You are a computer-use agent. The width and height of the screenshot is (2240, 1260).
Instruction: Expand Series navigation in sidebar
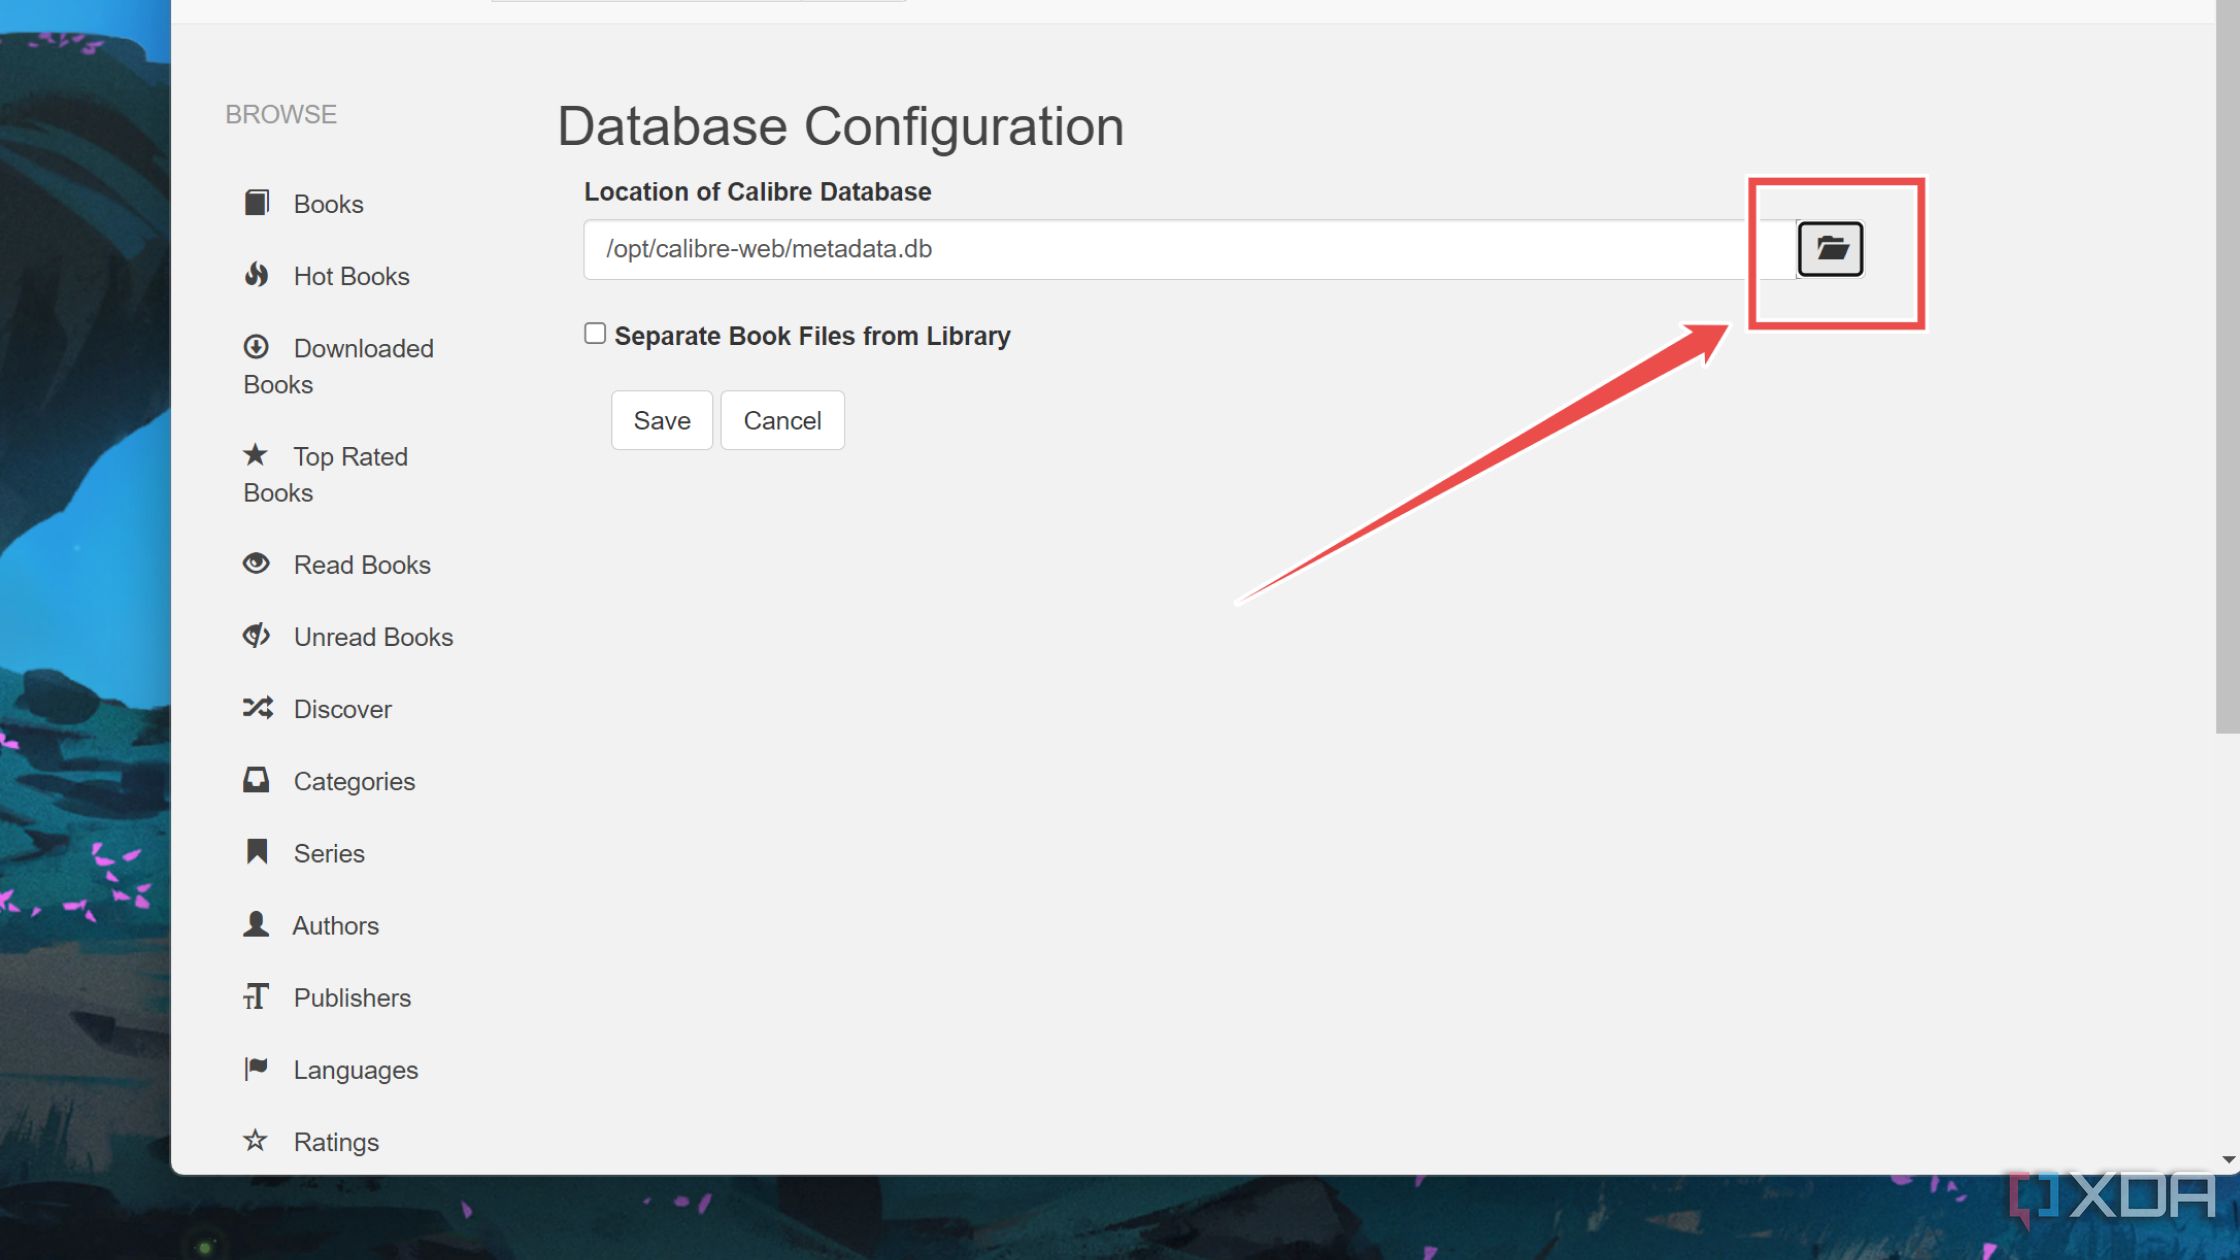(x=329, y=852)
